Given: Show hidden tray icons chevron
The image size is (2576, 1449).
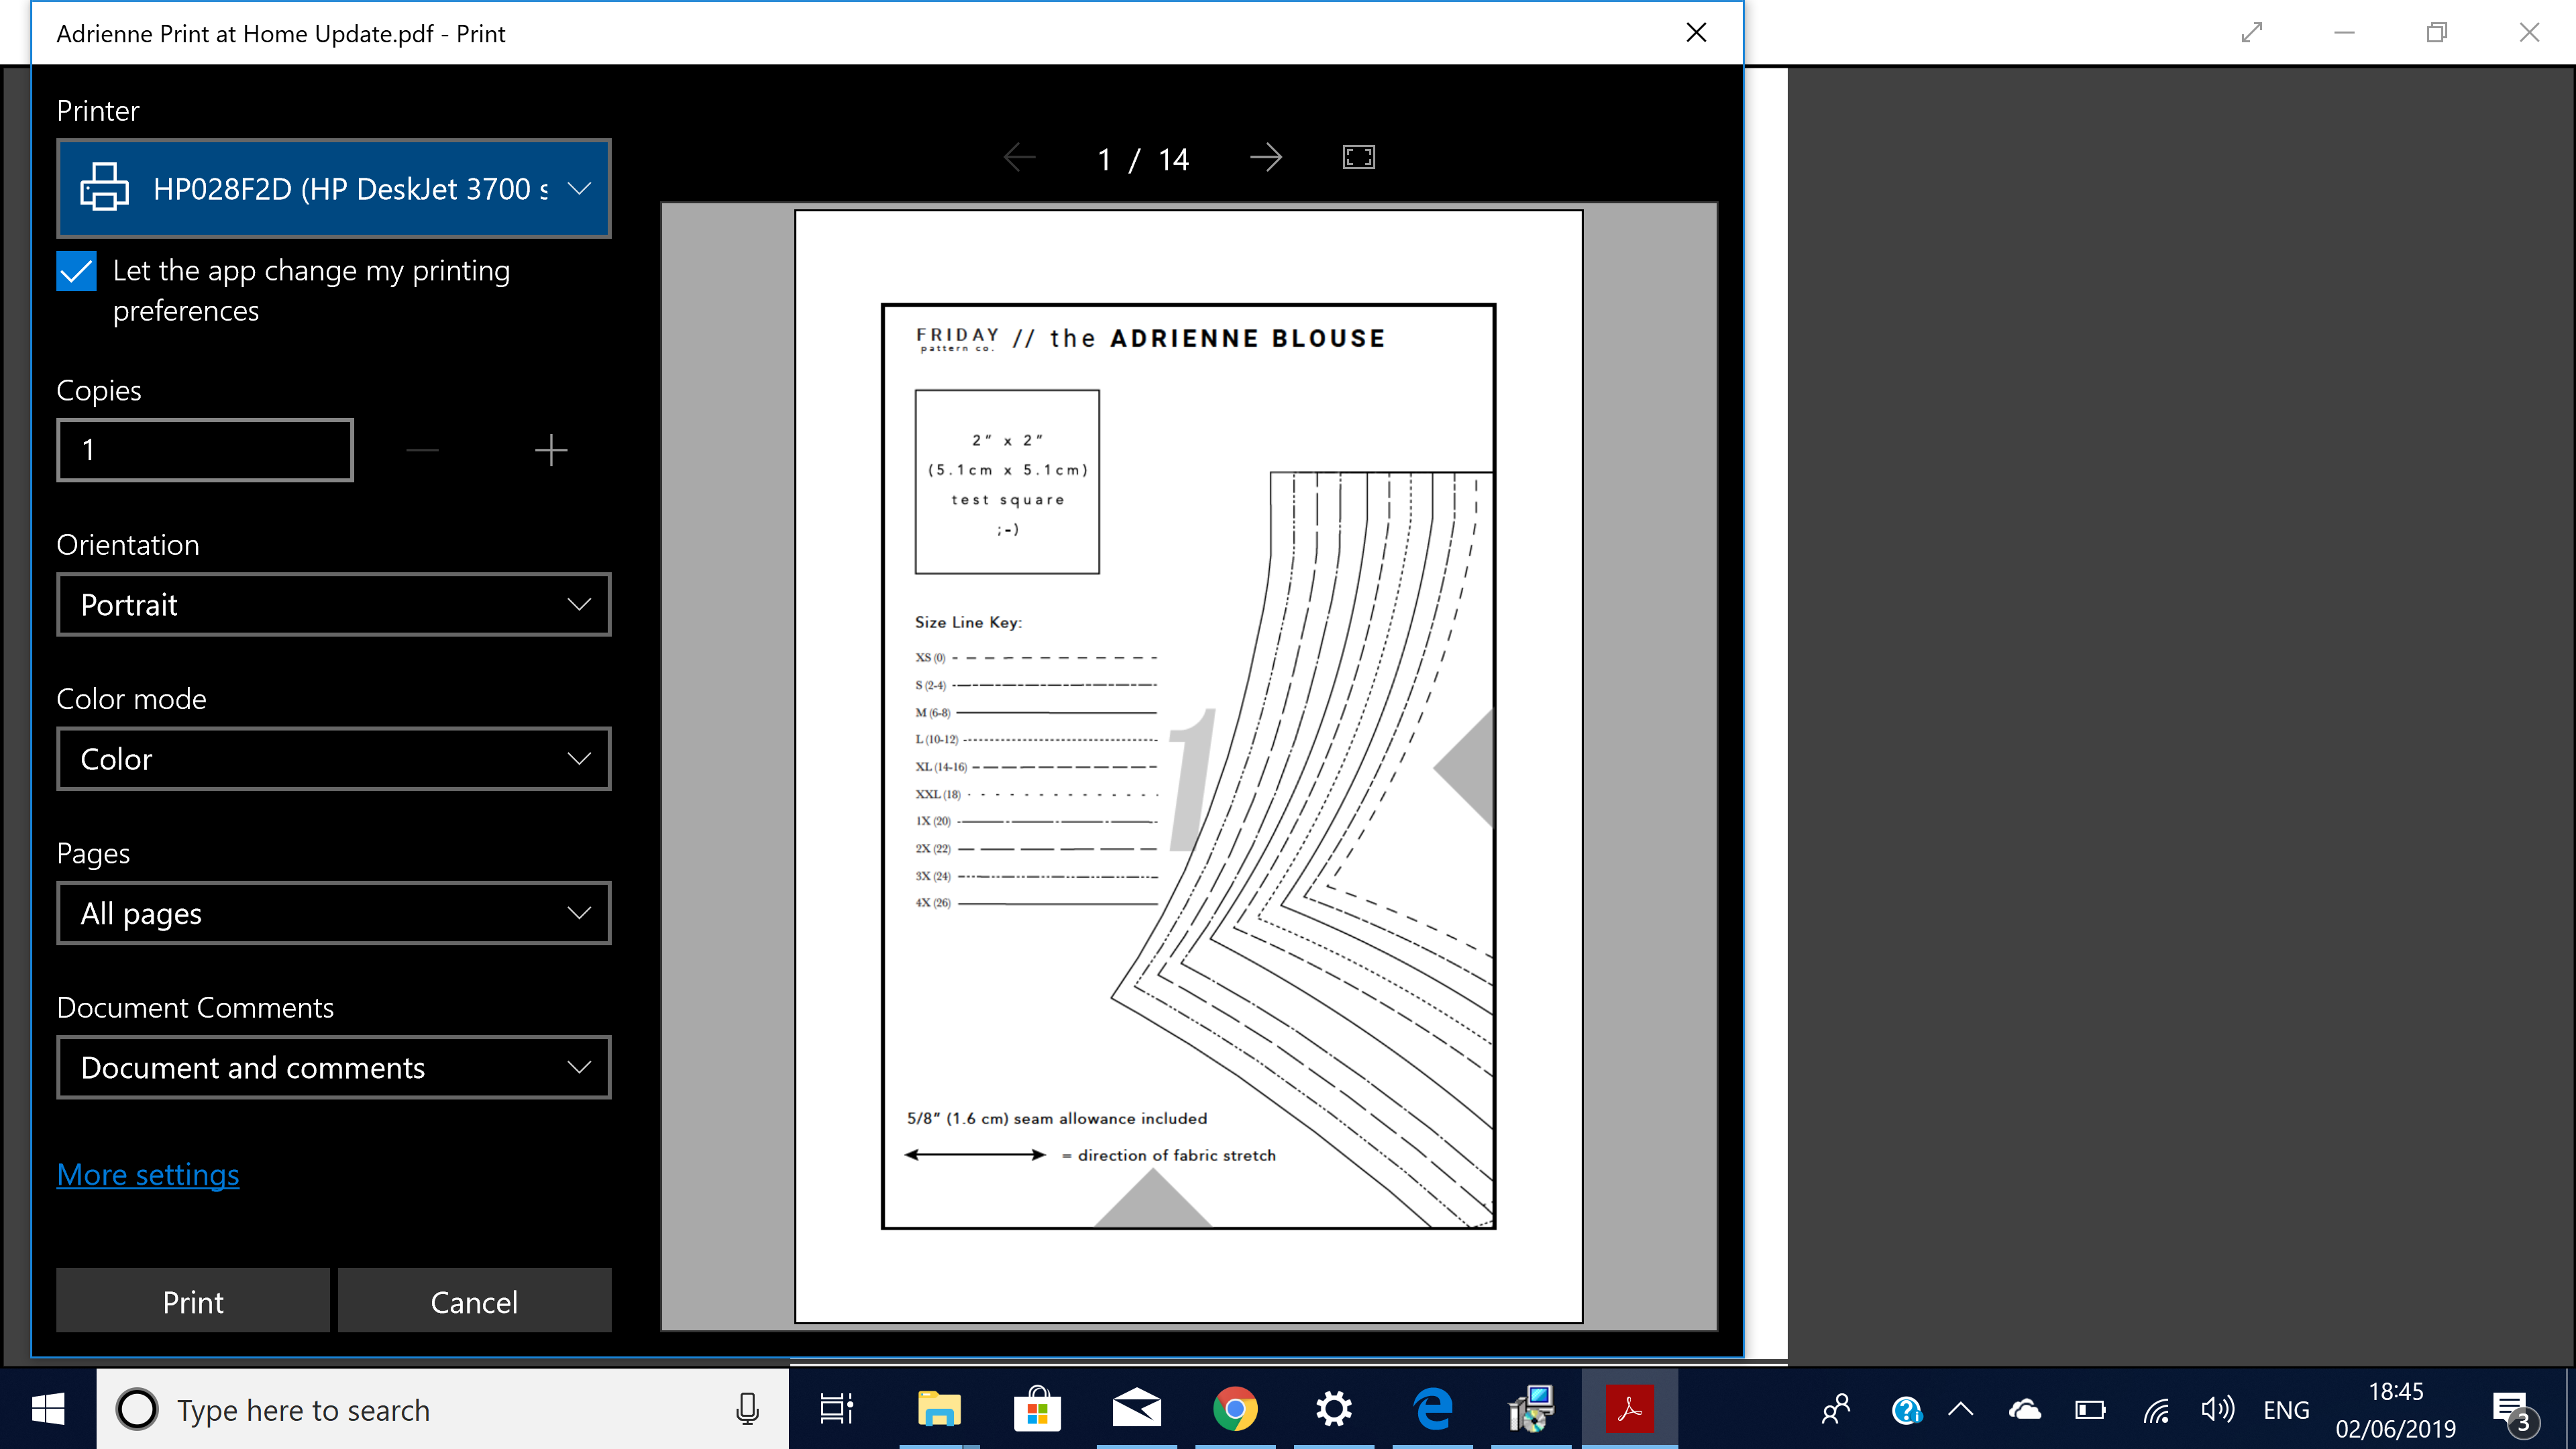Looking at the screenshot, I should pyautogui.click(x=1961, y=1410).
